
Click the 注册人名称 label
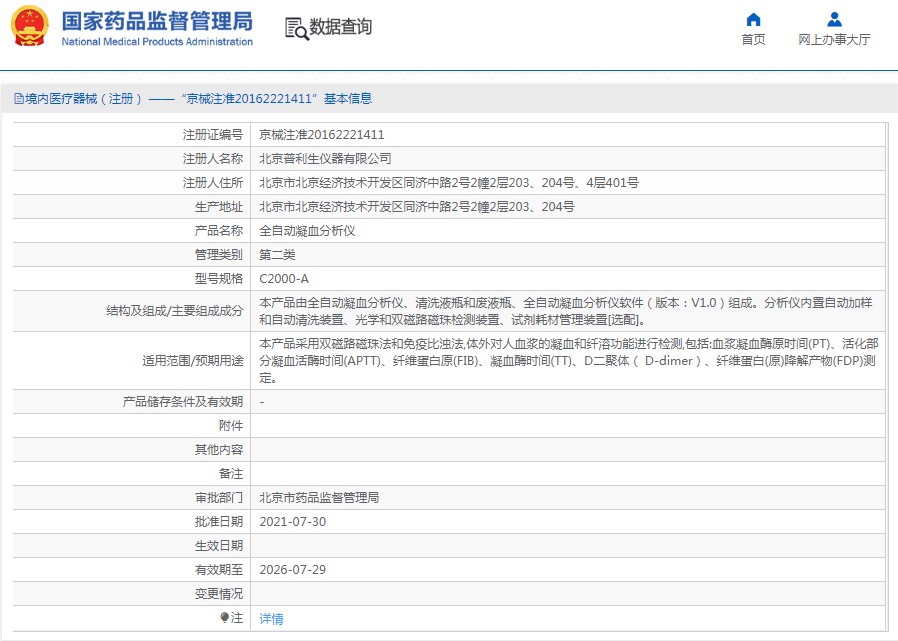(212, 159)
